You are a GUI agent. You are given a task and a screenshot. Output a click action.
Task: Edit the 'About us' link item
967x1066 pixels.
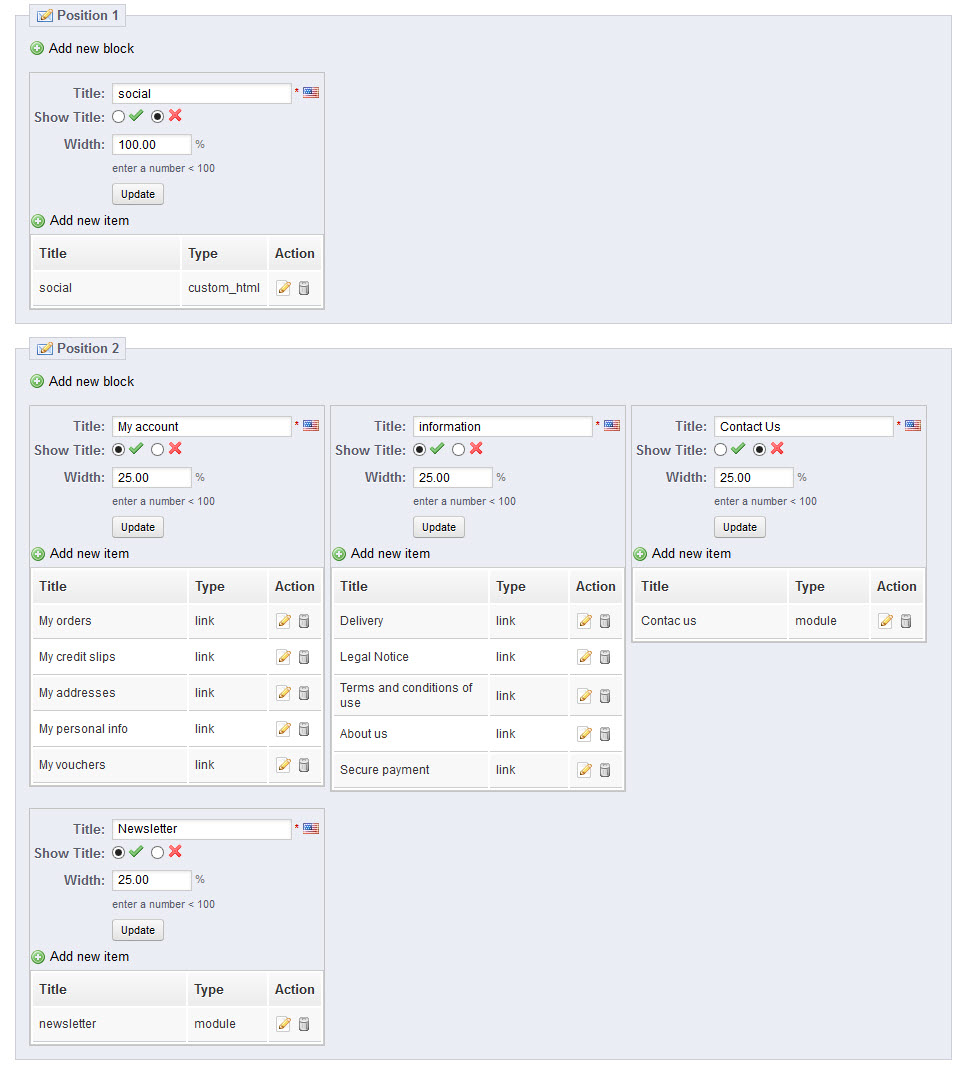[585, 734]
